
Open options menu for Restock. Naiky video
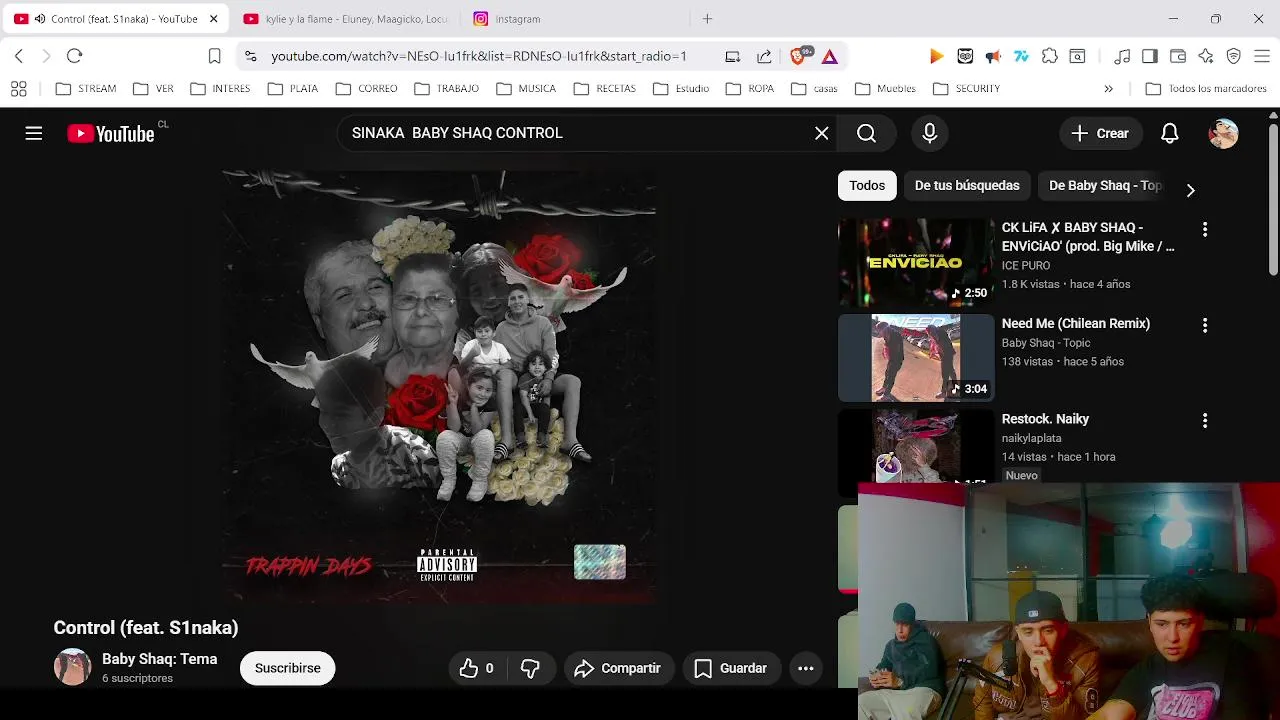[1205, 421]
